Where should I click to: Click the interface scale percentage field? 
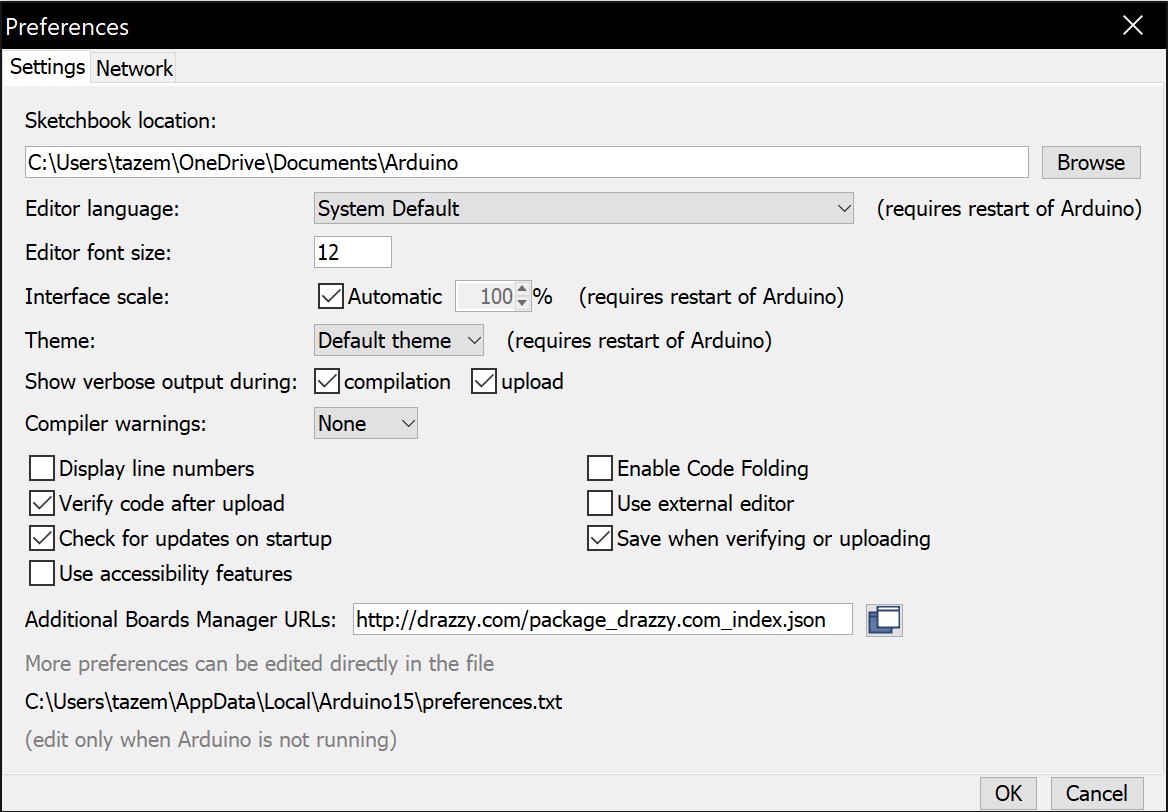point(486,296)
